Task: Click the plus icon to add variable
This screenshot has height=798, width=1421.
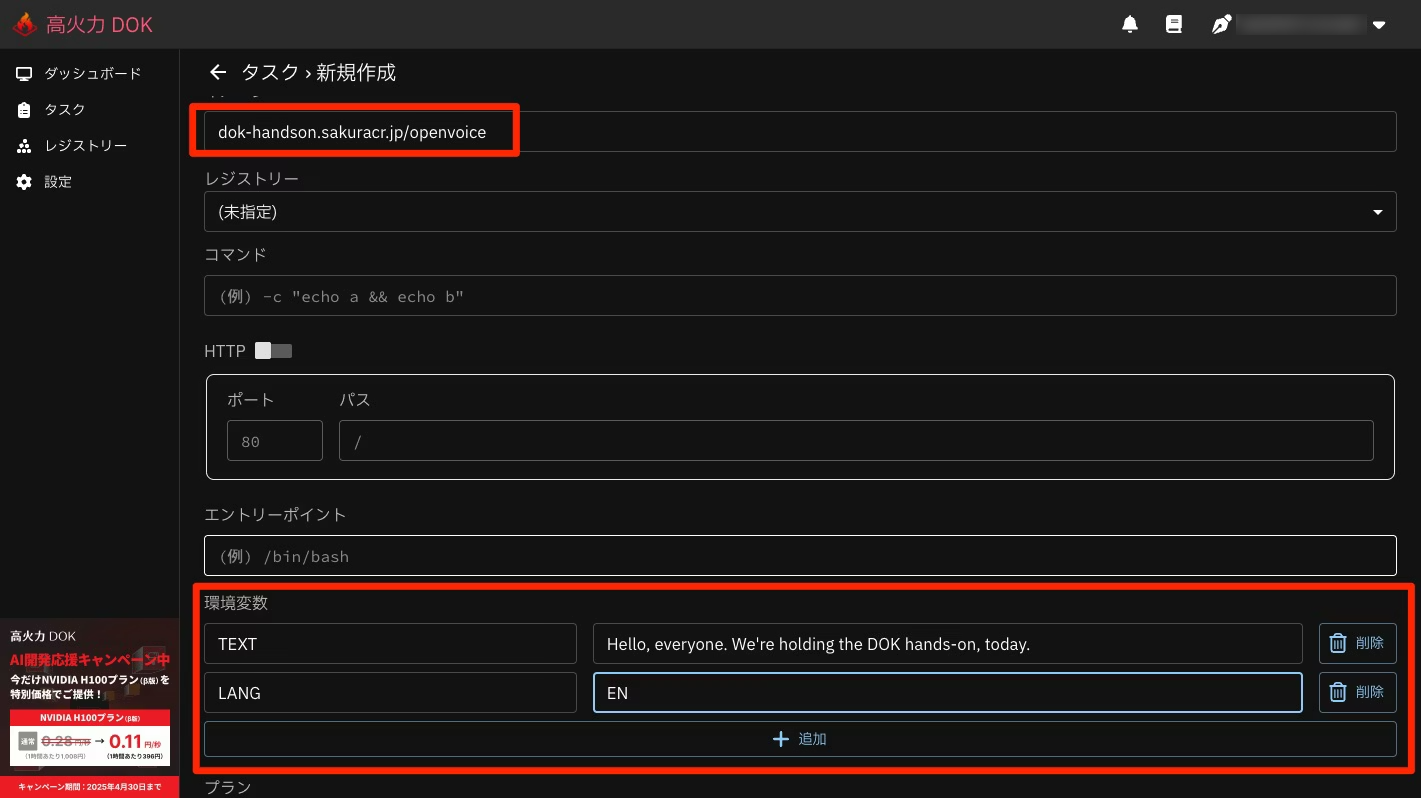Action: [x=782, y=739]
